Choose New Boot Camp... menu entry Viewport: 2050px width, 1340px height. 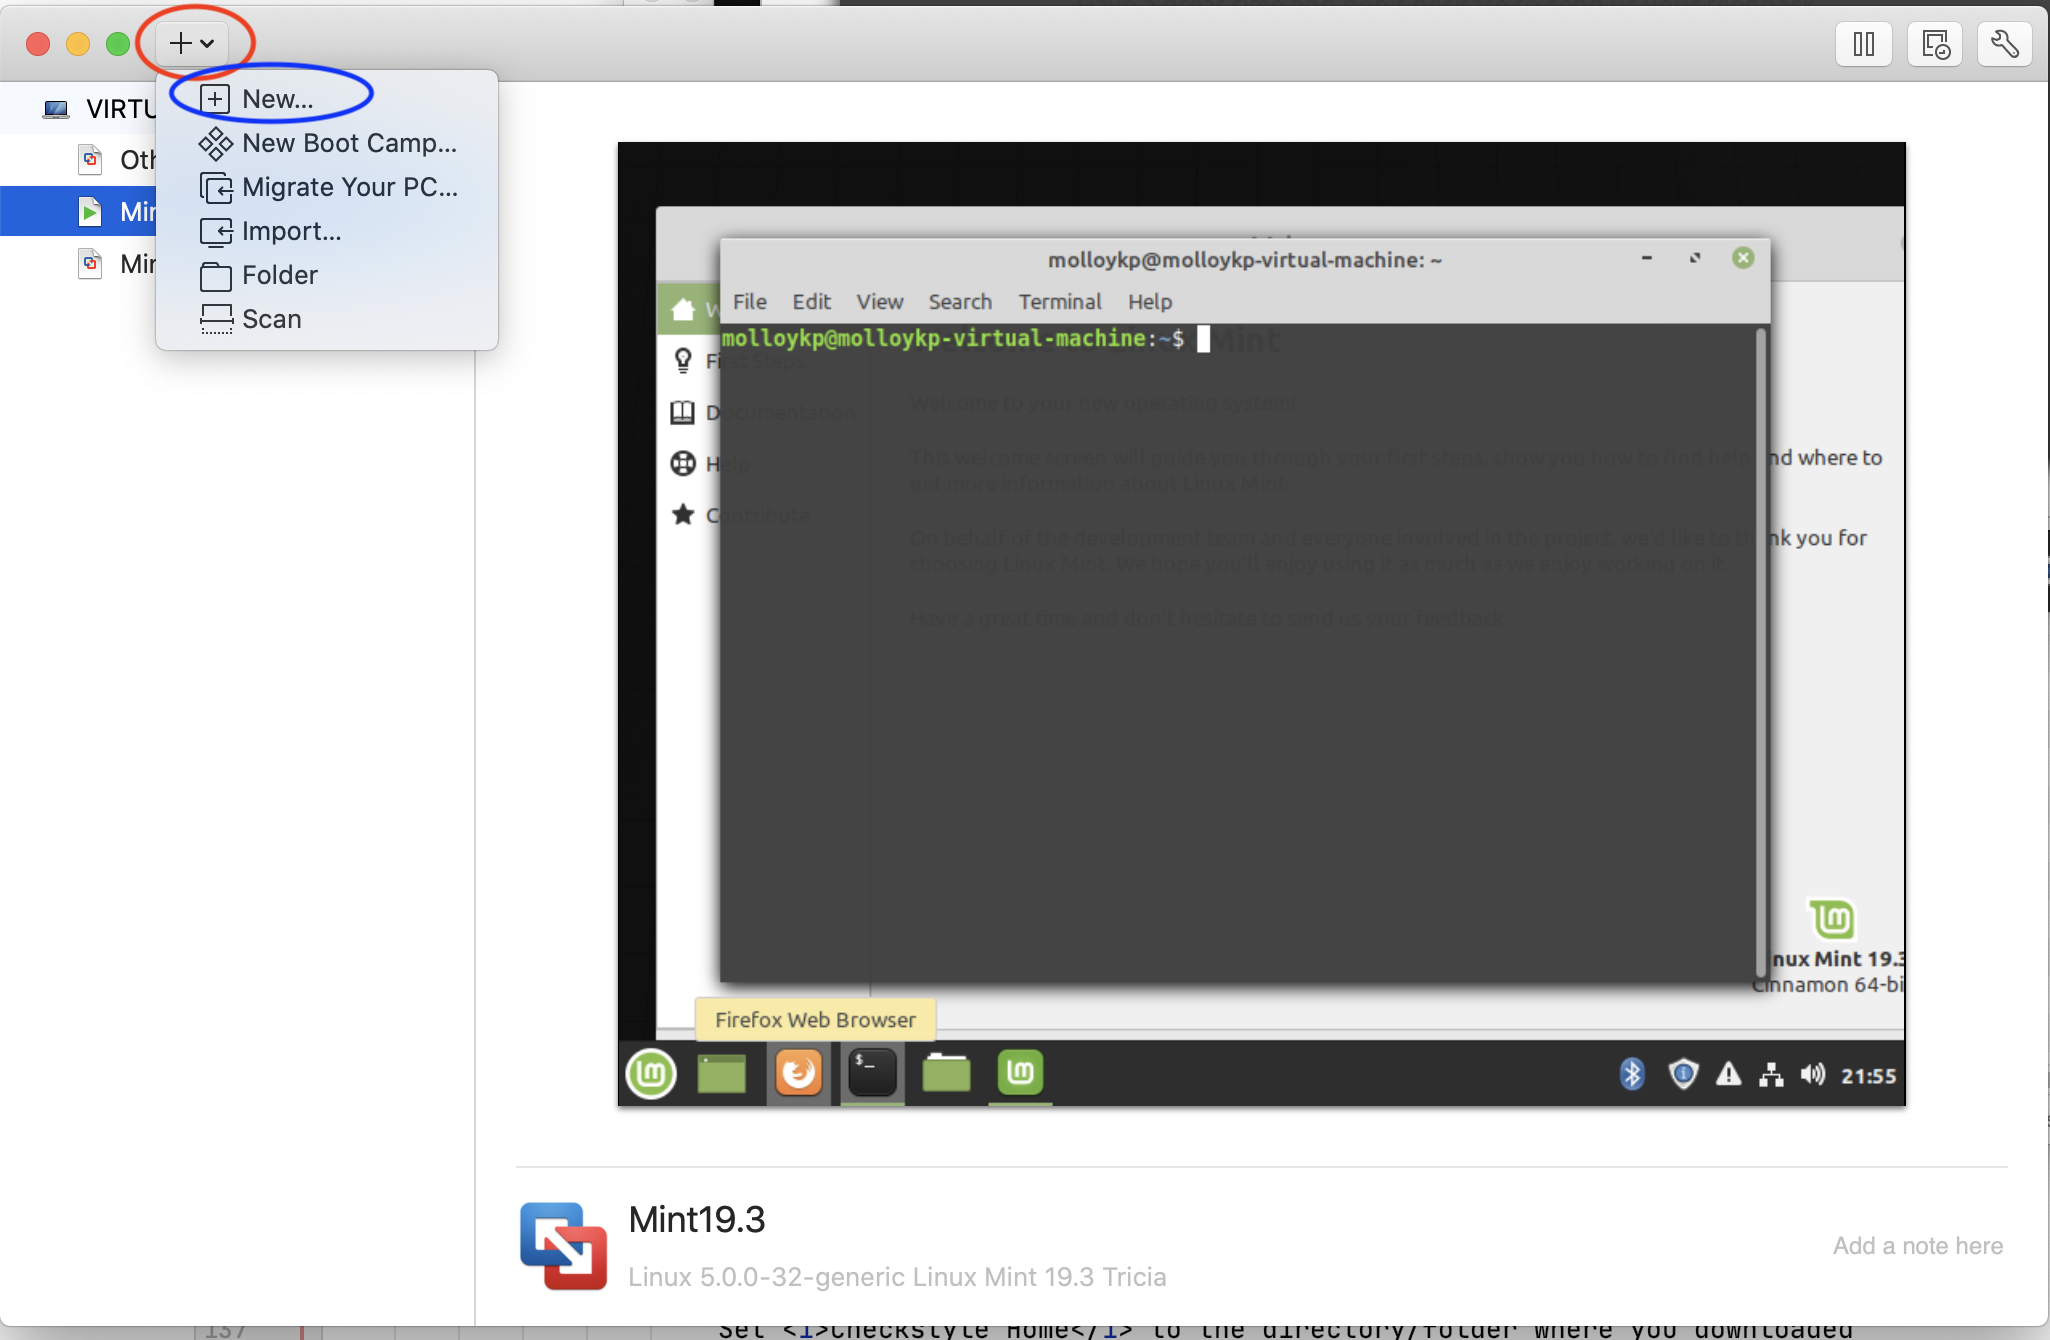(x=348, y=143)
